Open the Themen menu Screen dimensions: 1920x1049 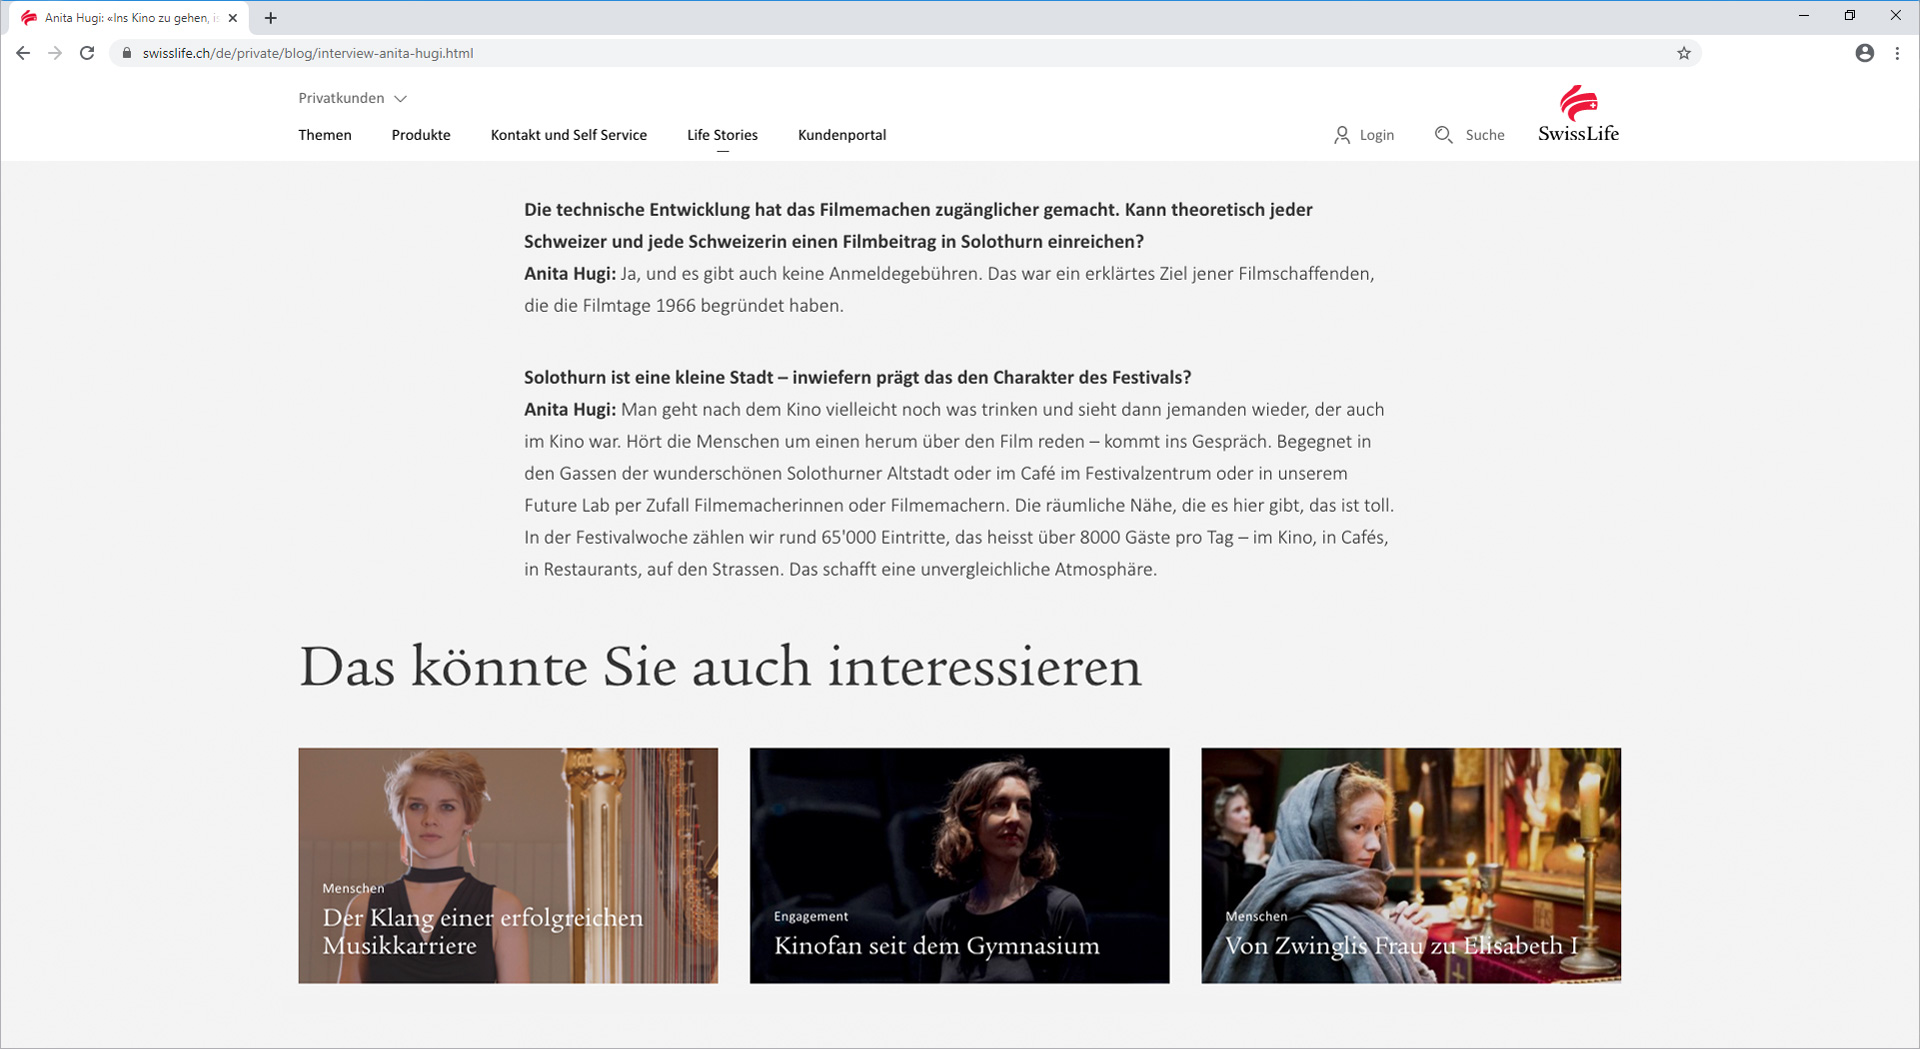click(325, 135)
